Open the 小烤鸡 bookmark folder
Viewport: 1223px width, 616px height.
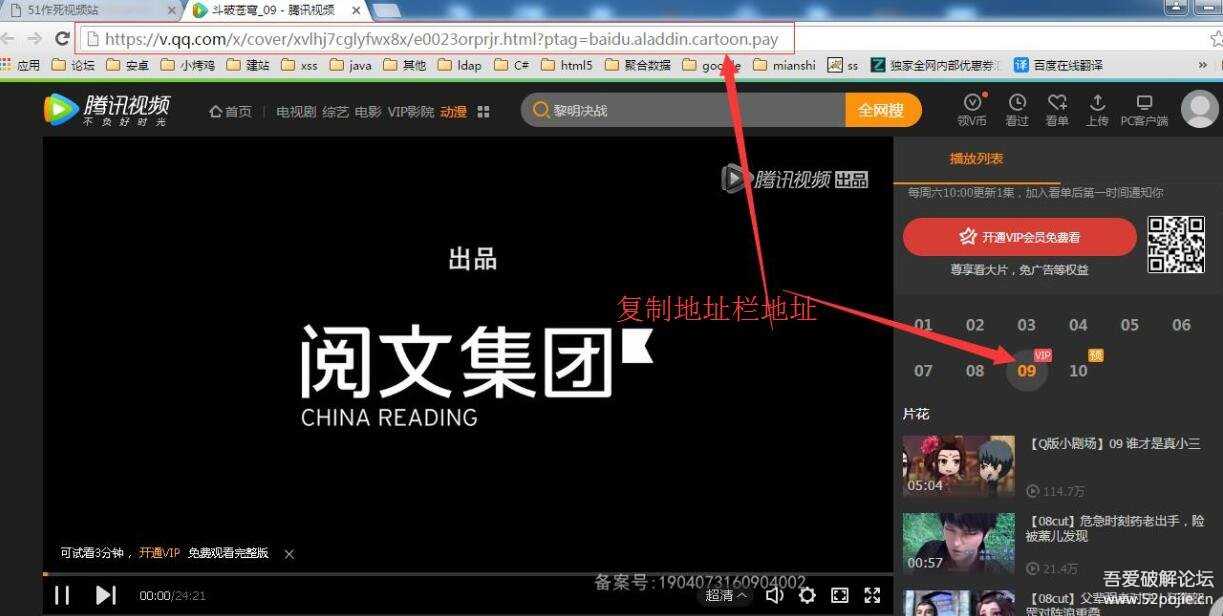point(187,65)
